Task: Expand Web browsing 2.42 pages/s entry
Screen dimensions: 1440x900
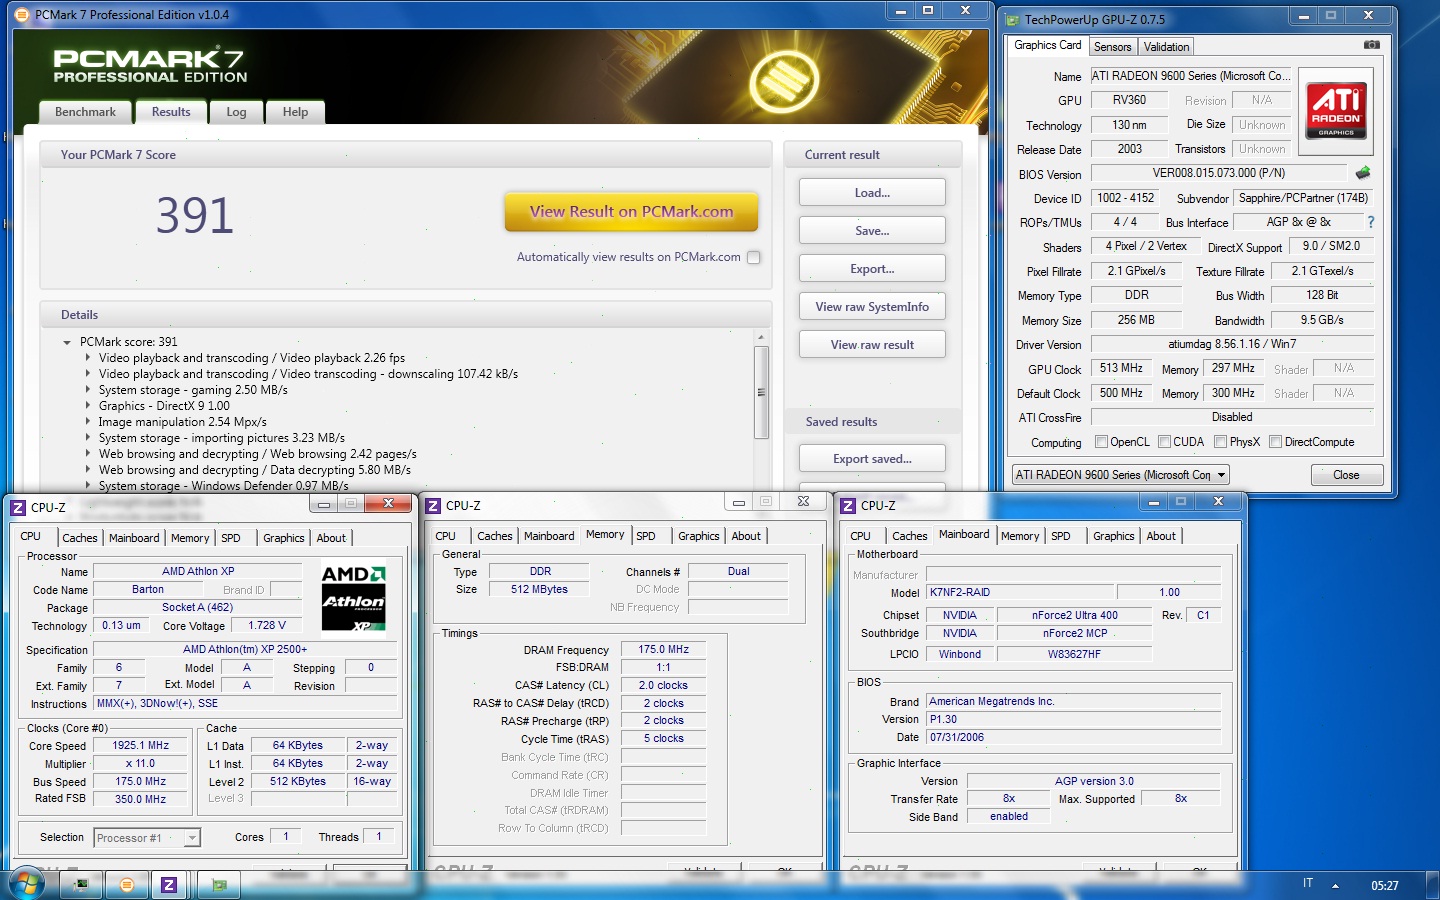Action: (88, 454)
